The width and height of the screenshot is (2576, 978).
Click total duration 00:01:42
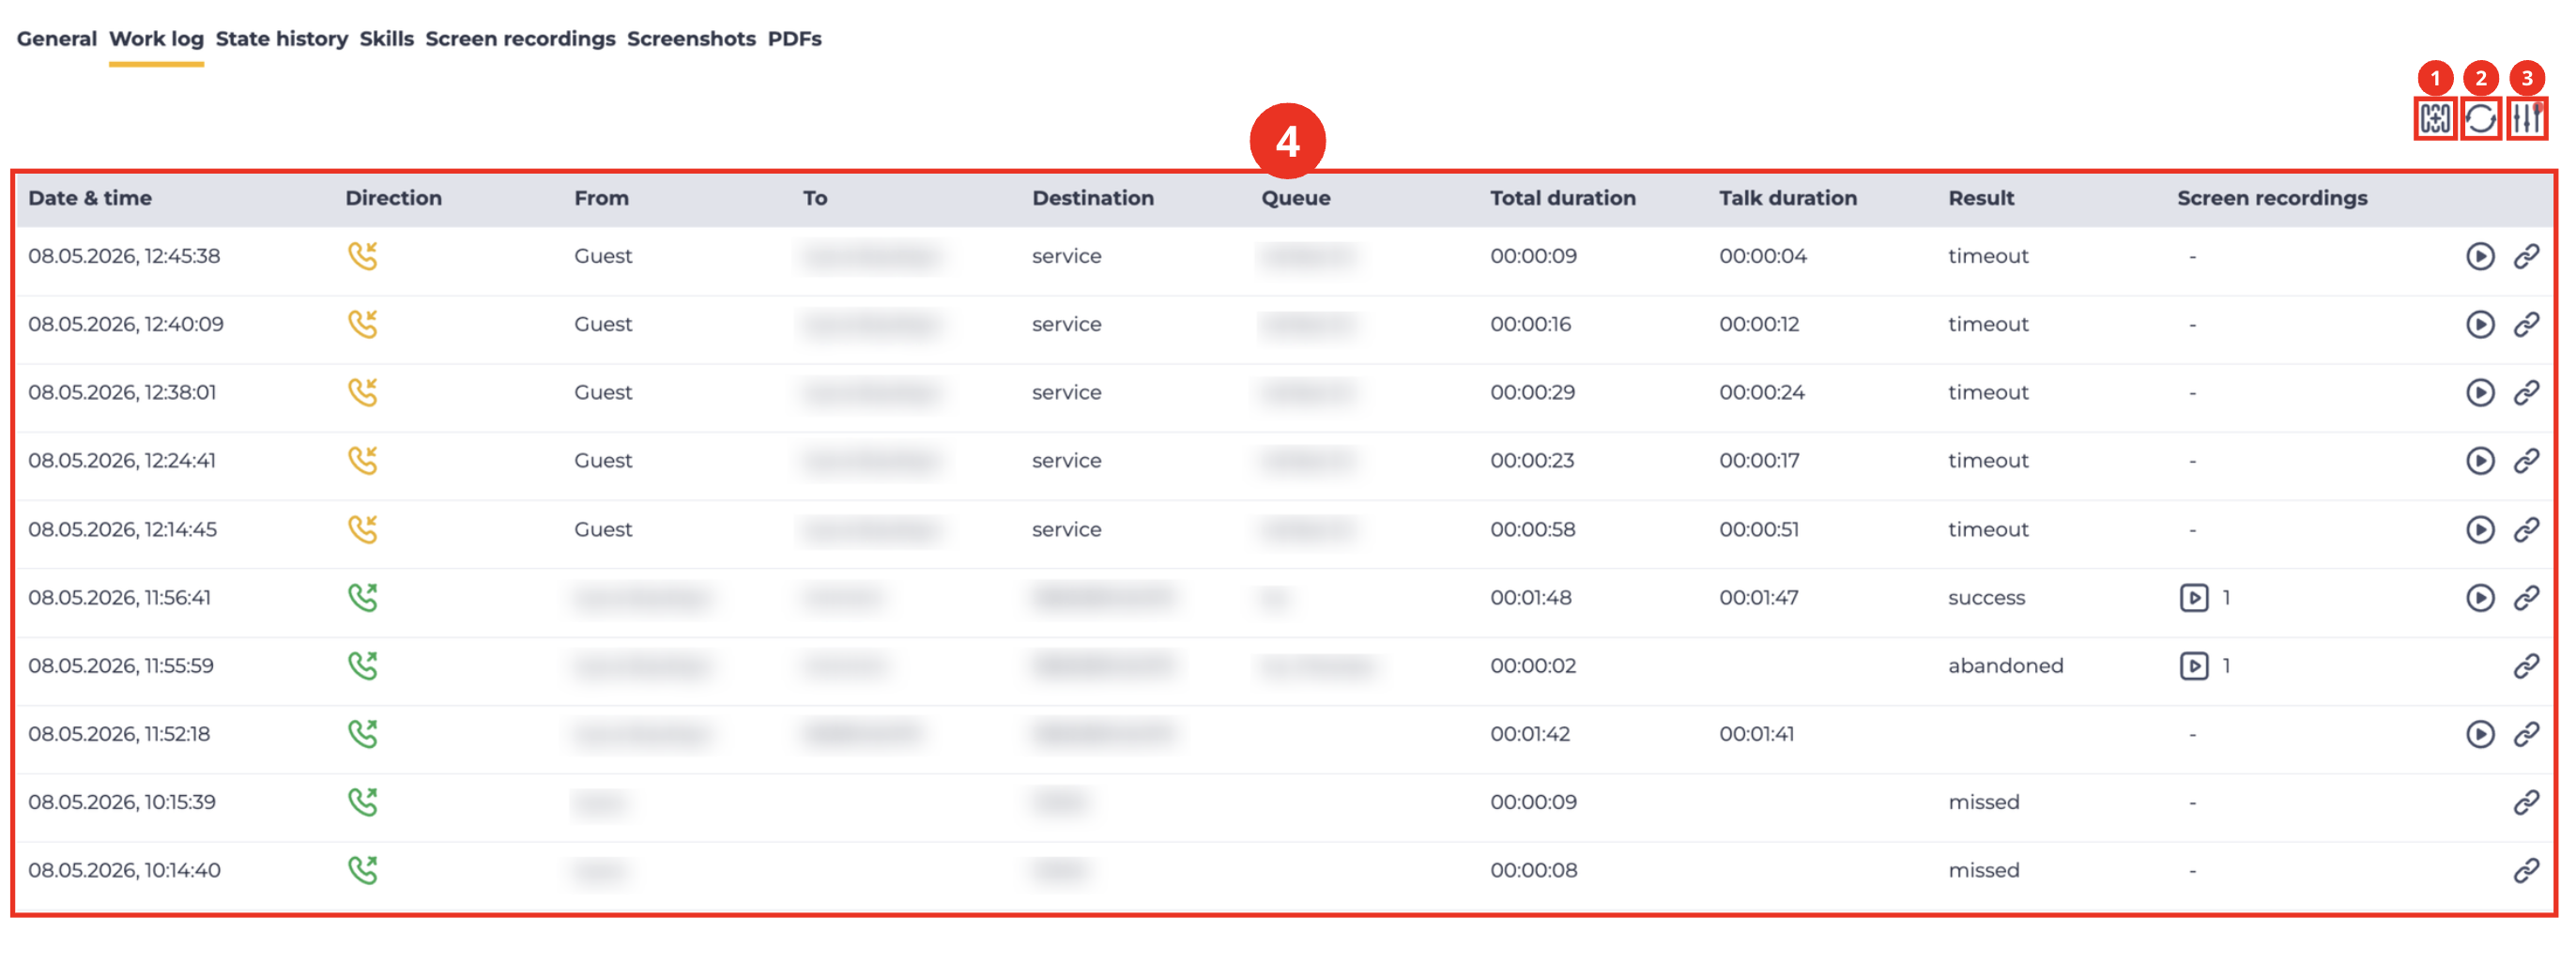pos(1530,734)
